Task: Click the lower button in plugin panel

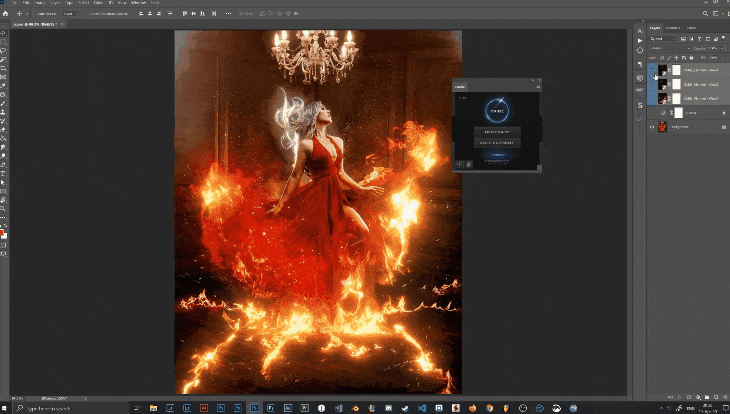Action: coord(497,143)
